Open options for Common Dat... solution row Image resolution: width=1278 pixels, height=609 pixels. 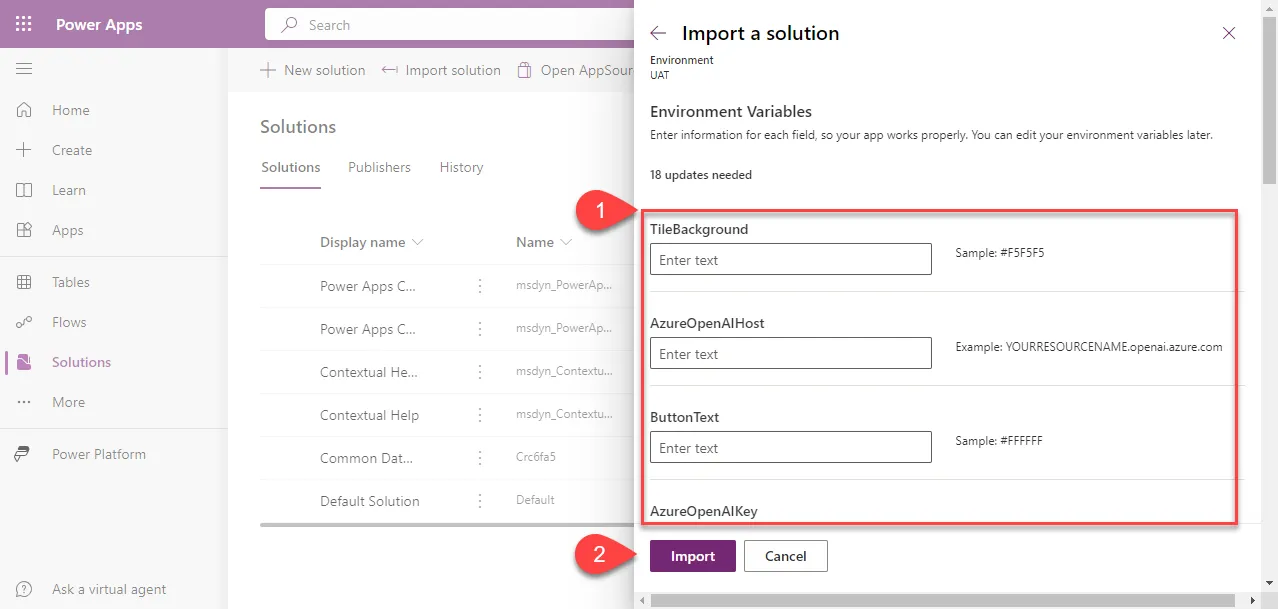click(x=480, y=458)
